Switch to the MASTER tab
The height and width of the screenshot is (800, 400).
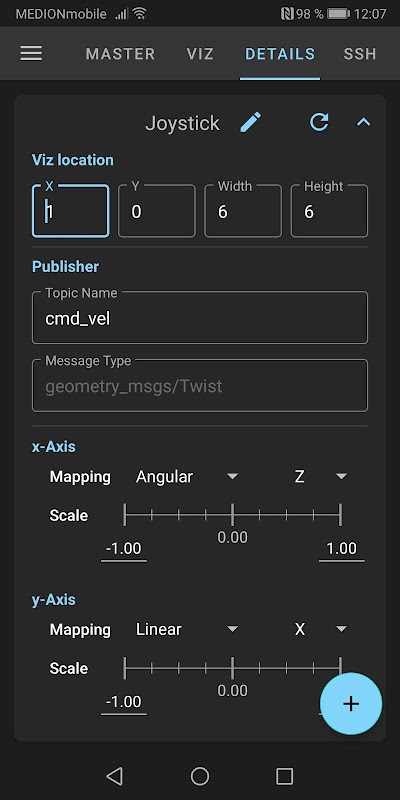coord(120,54)
